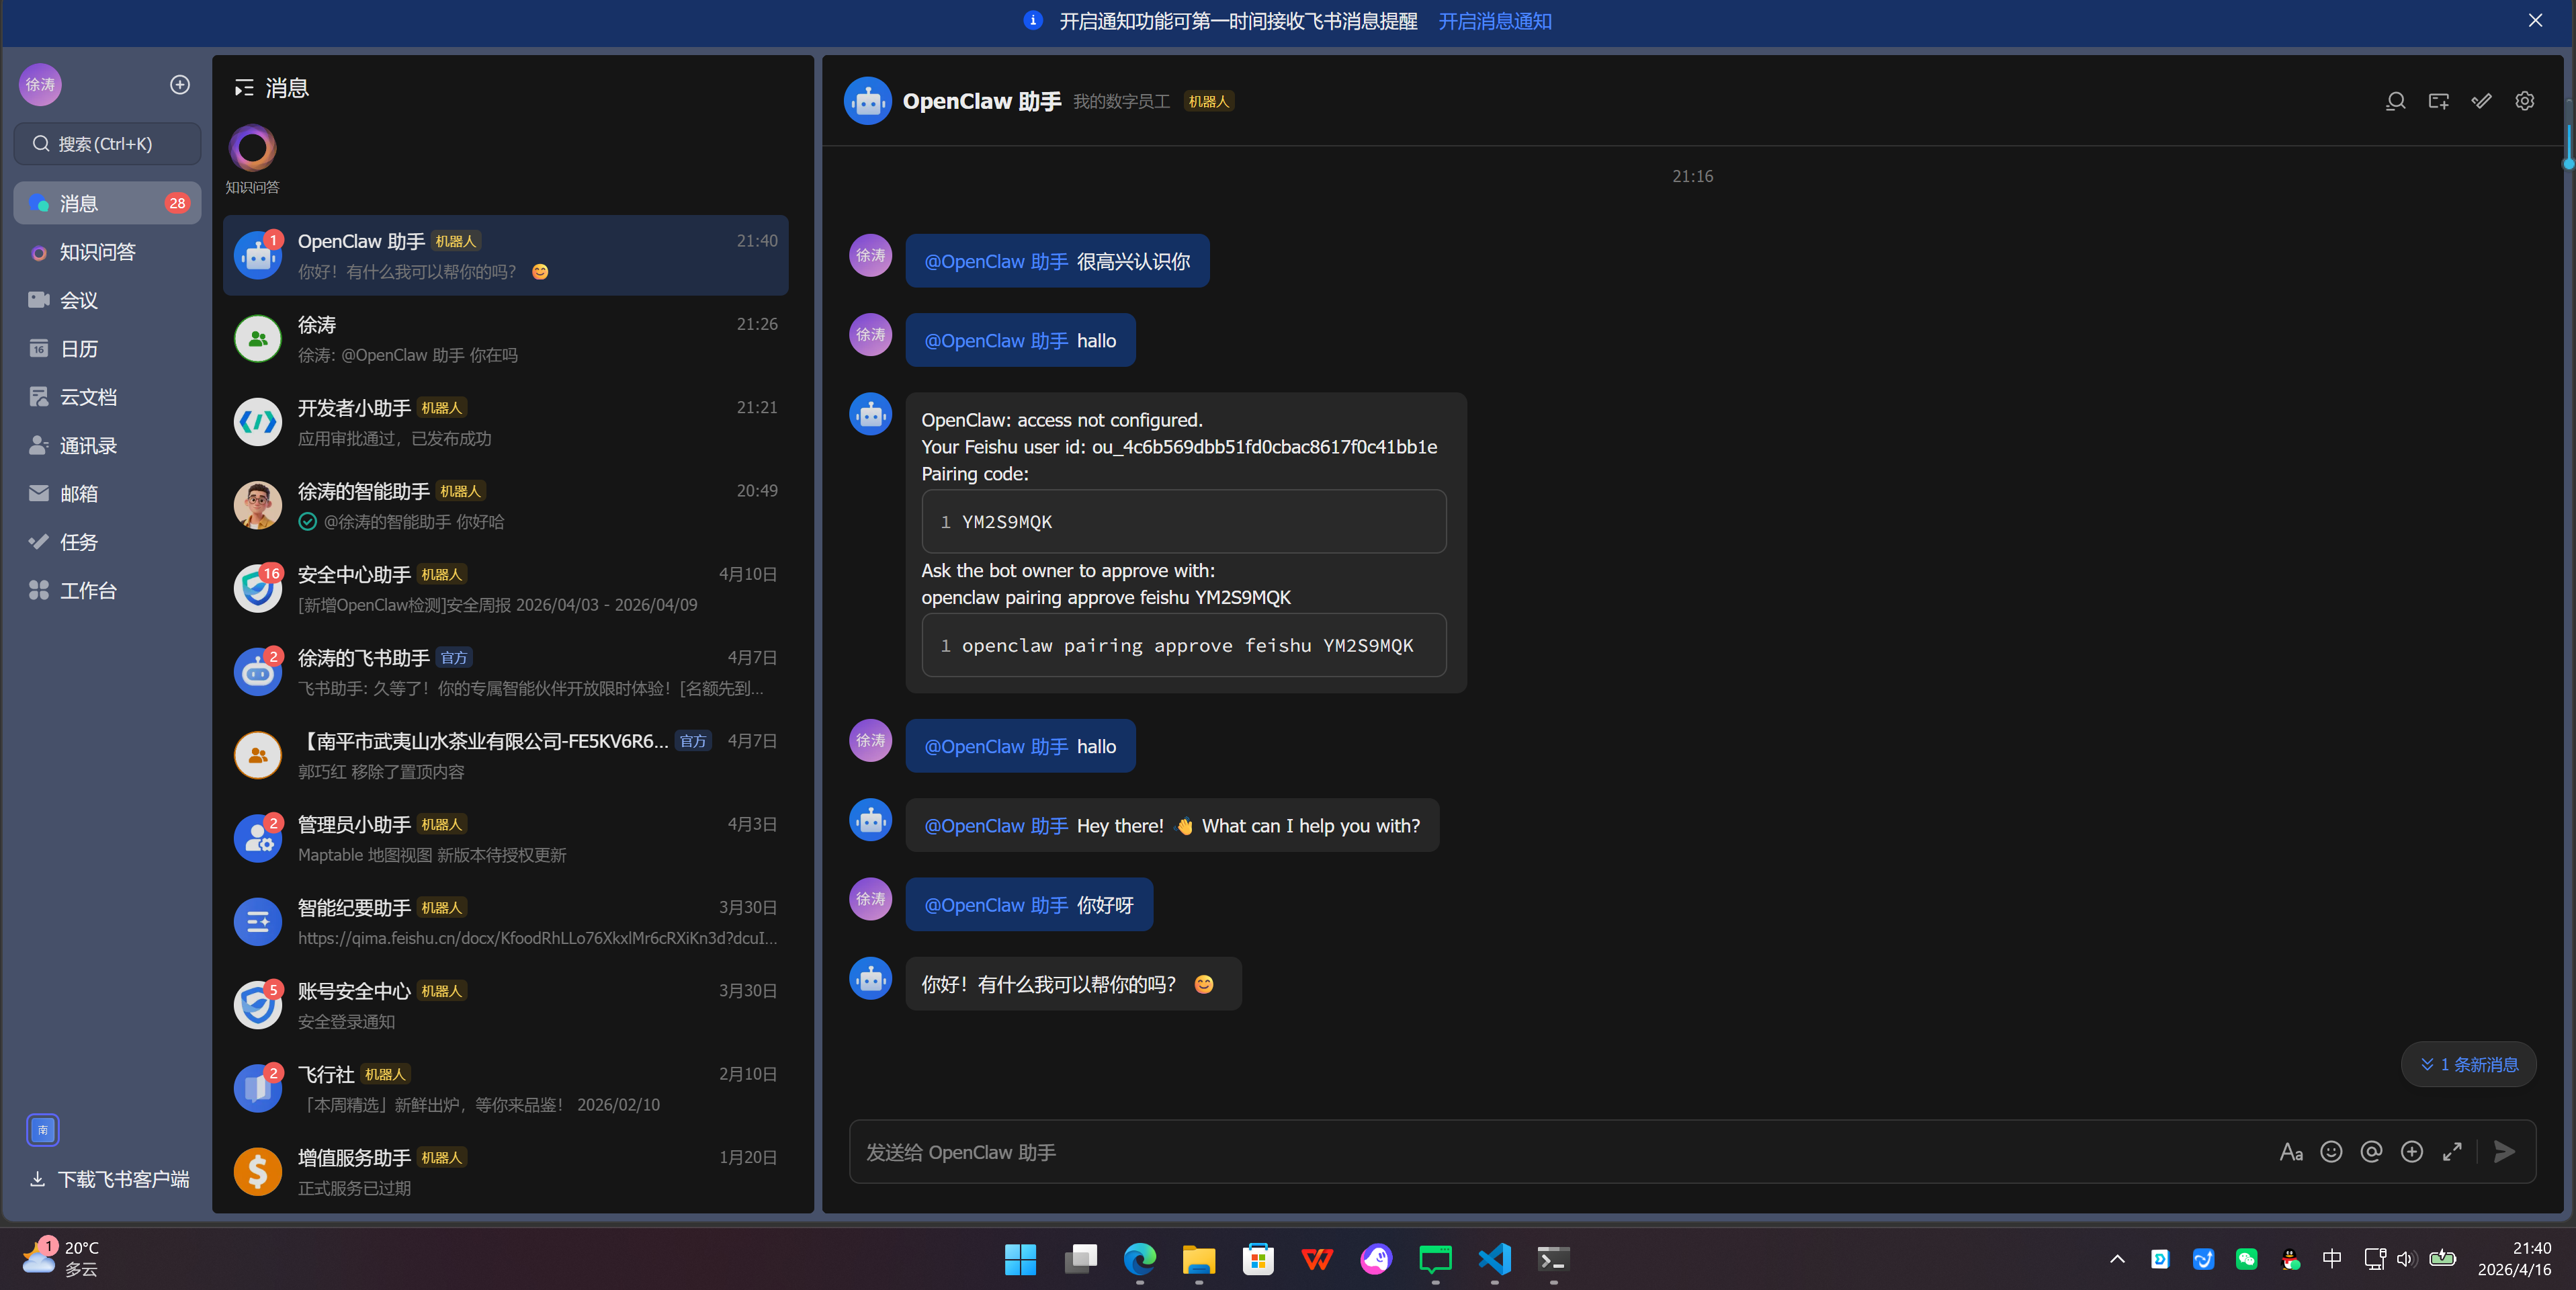
Task: Click the send message arrow icon
Action: [x=2504, y=1152]
